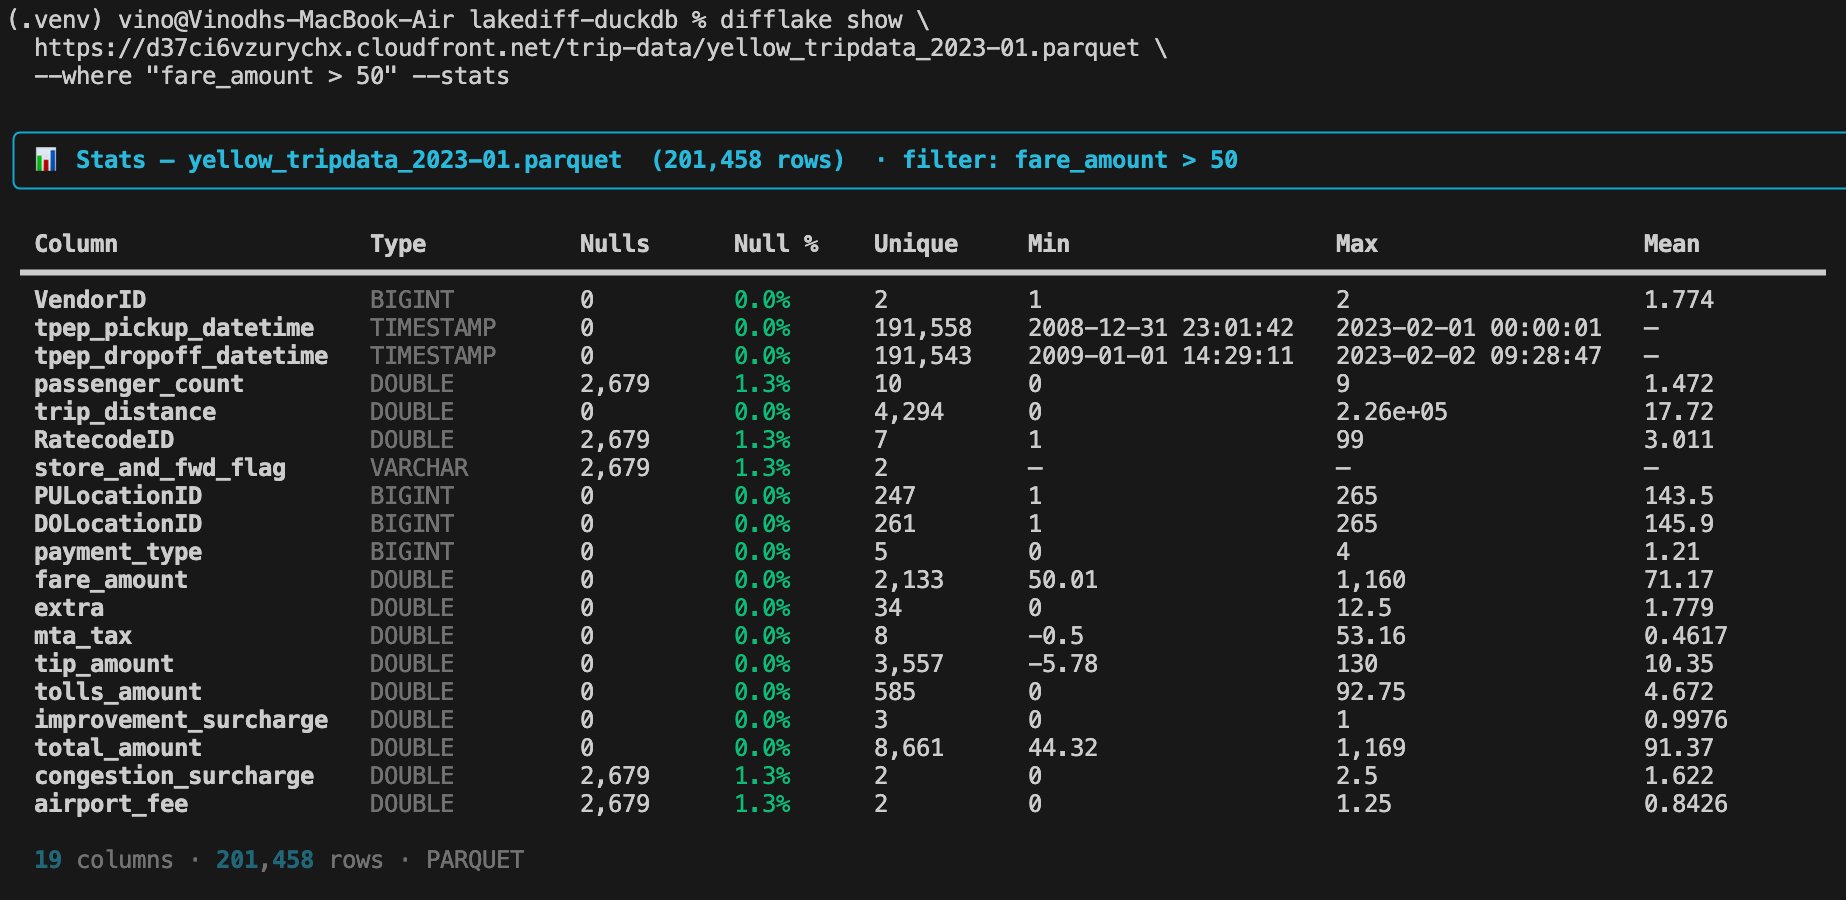The width and height of the screenshot is (1846, 900).
Task: Click the Mean column header
Action: click(x=1671, y=244)
